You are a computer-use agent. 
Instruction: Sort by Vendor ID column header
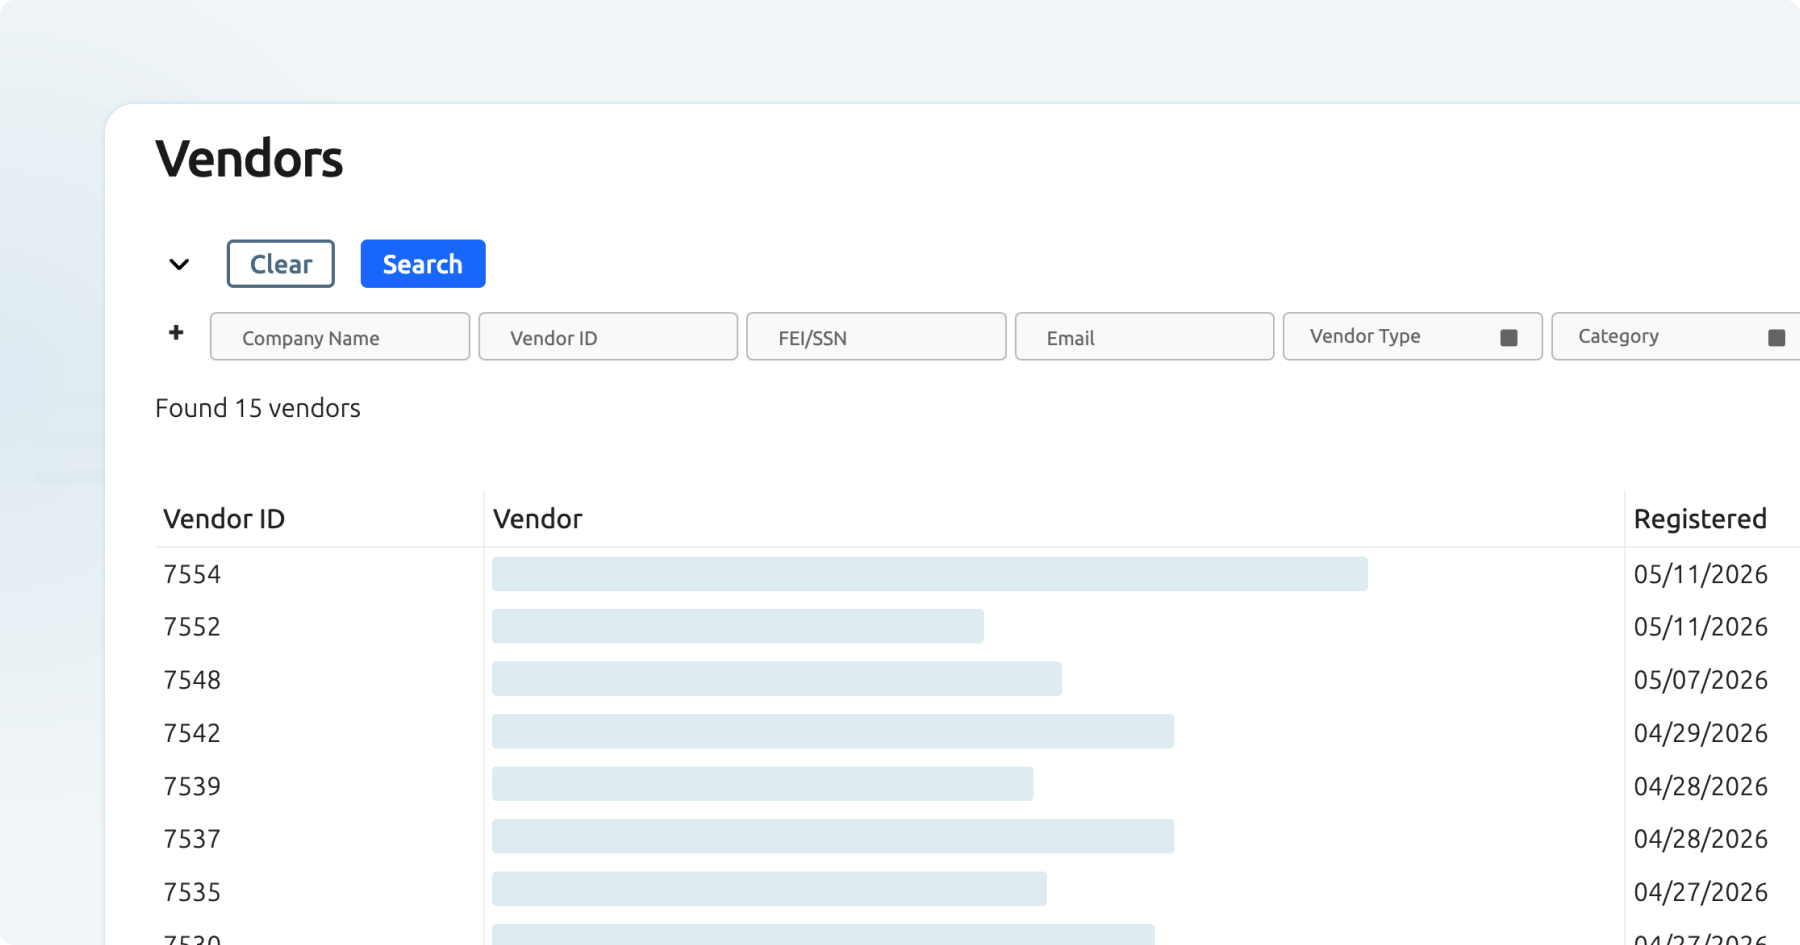tap(224, 519)
